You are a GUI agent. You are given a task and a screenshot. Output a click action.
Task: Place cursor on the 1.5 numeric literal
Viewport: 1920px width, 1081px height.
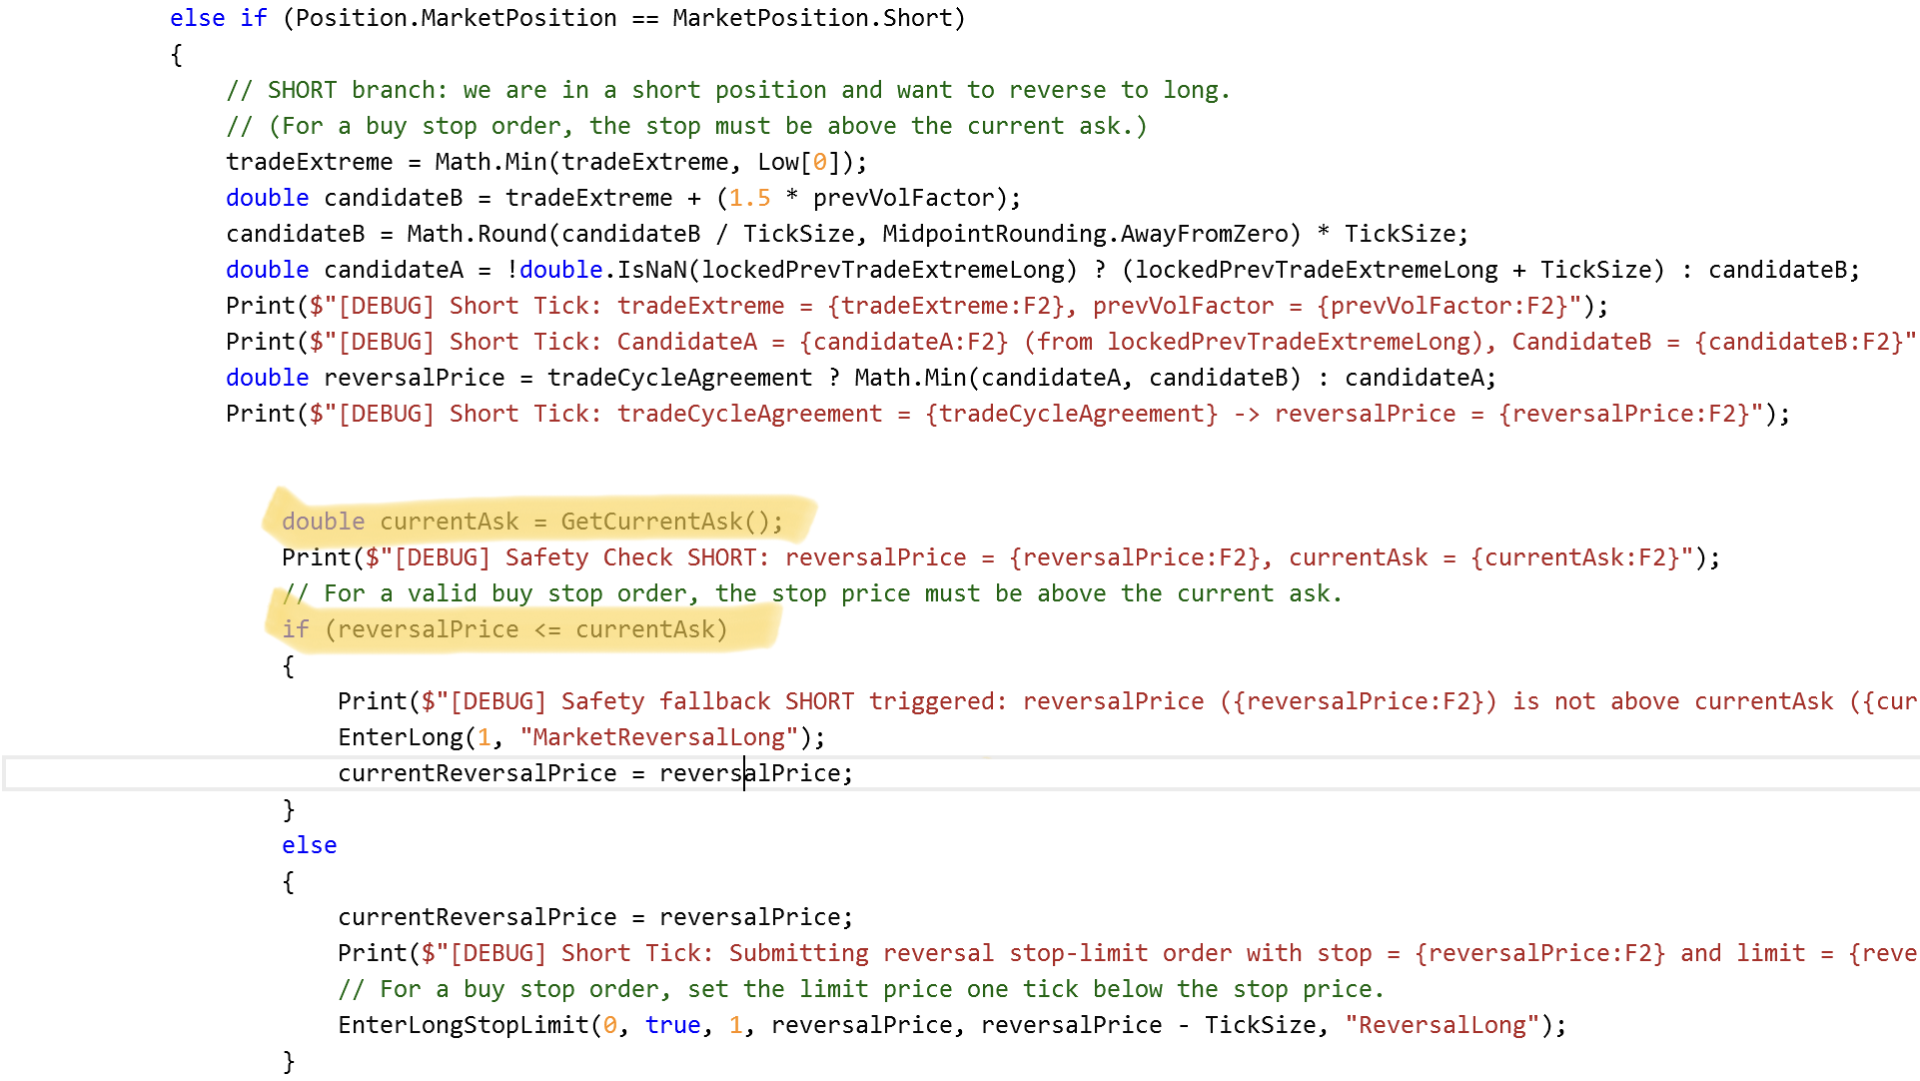[x=749, y=197]
